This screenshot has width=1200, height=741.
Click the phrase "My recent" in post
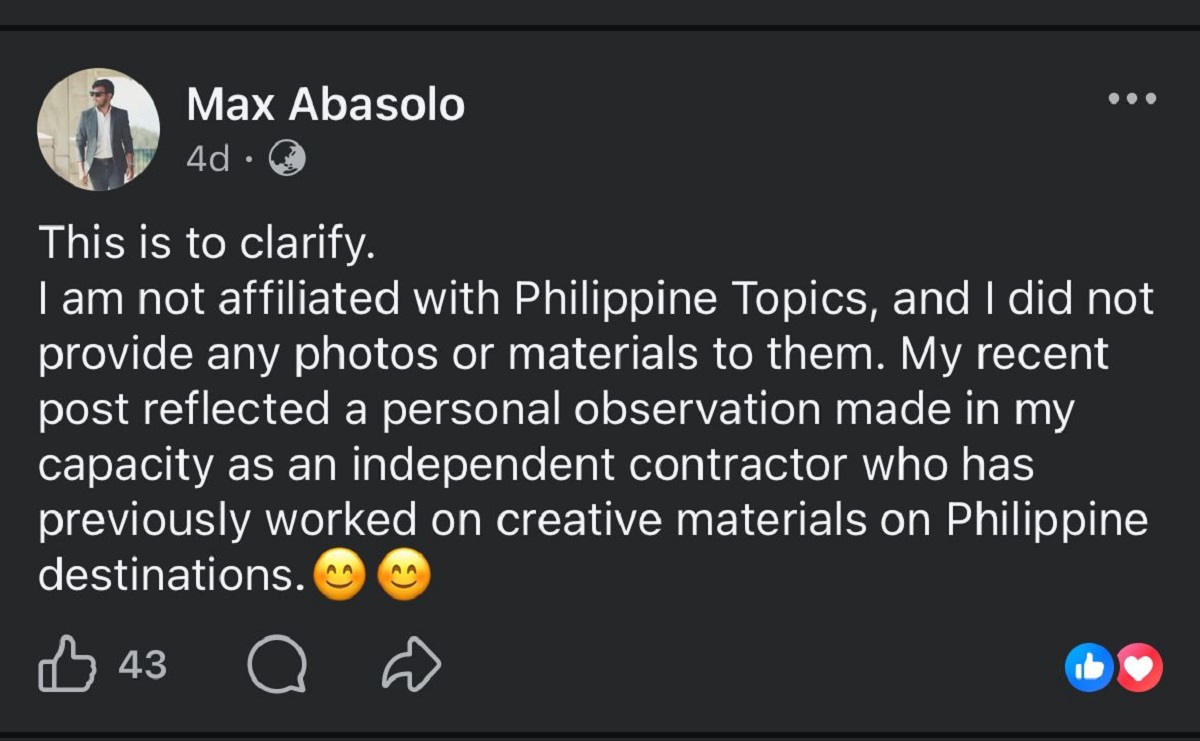tap(1004, 355)
